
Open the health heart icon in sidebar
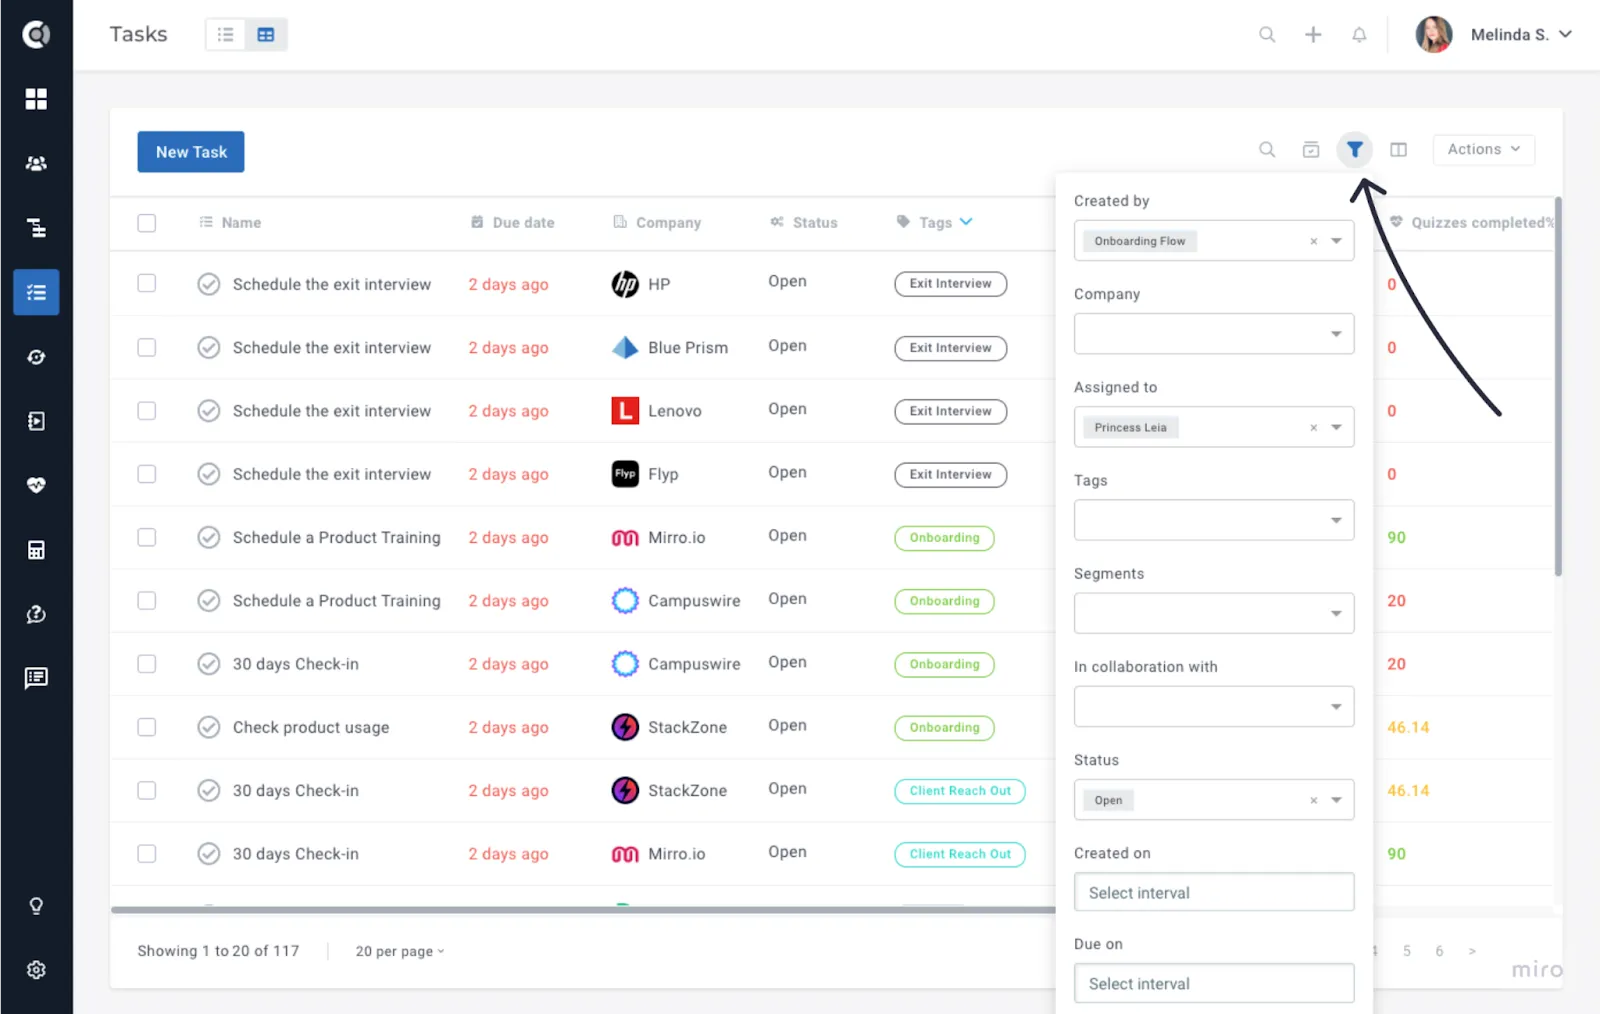36,485
